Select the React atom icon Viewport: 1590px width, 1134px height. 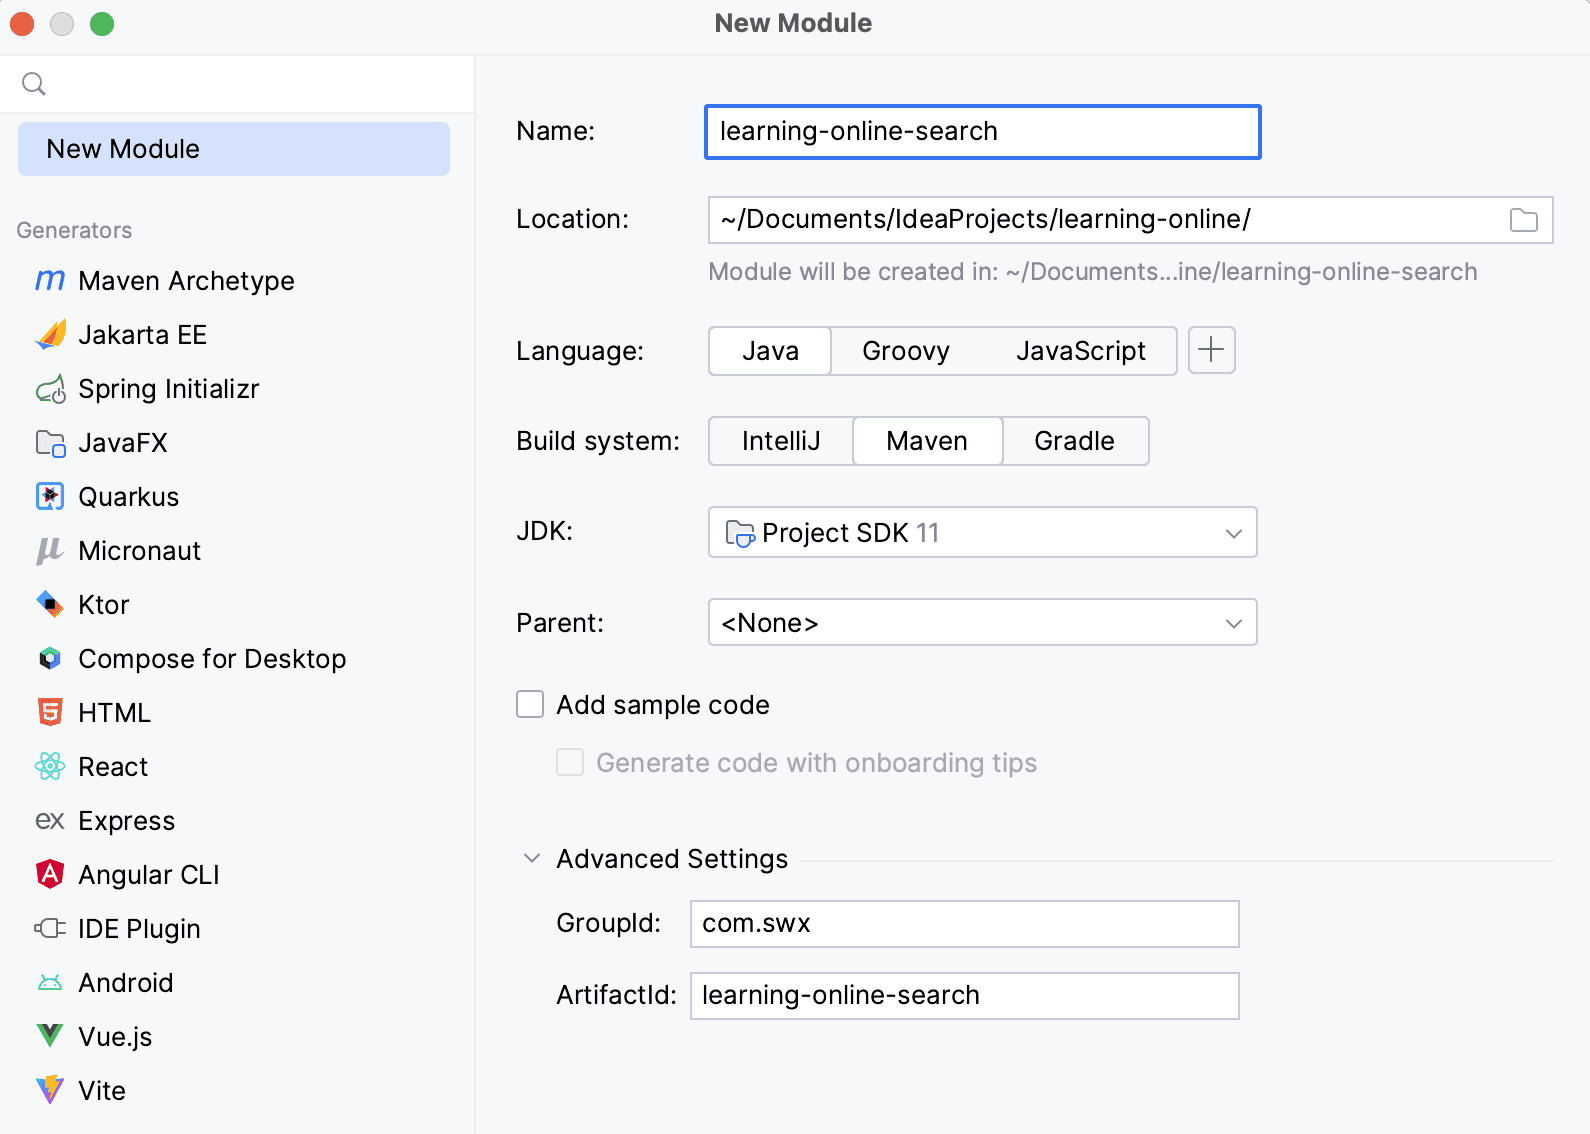click(x=50, y=767)
